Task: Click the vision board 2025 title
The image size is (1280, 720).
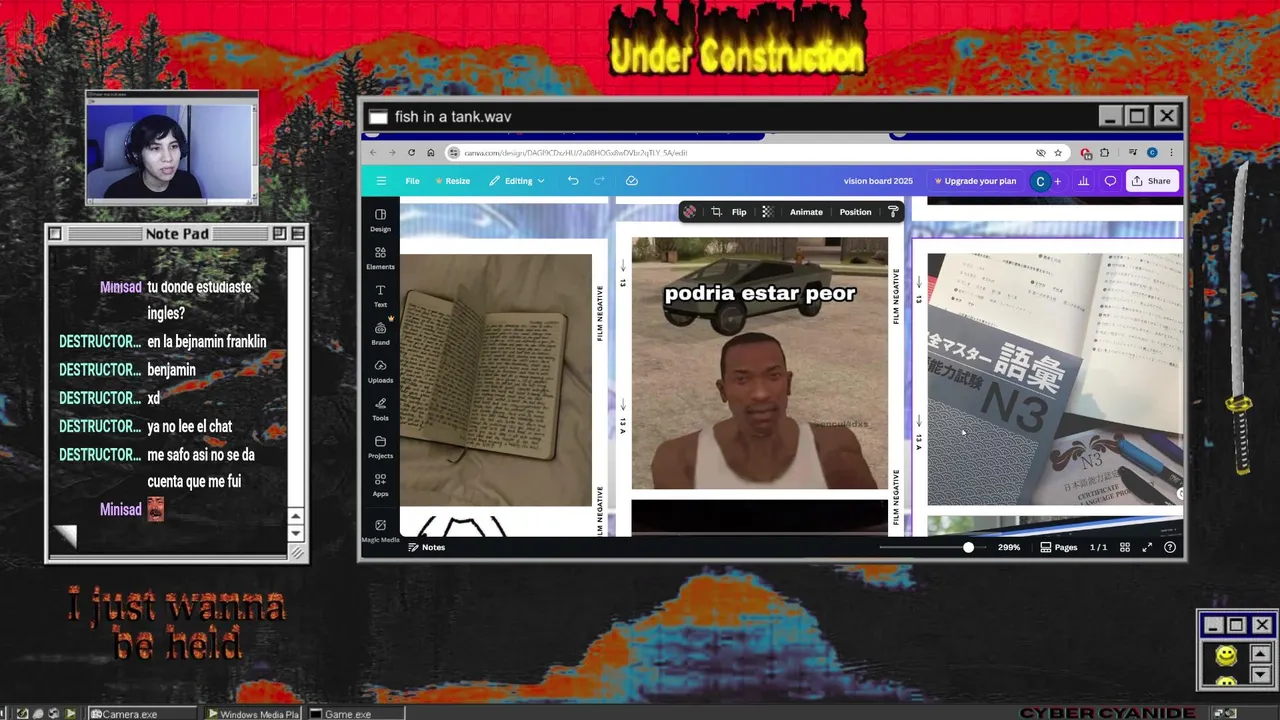Action: (x=878, y=181)
